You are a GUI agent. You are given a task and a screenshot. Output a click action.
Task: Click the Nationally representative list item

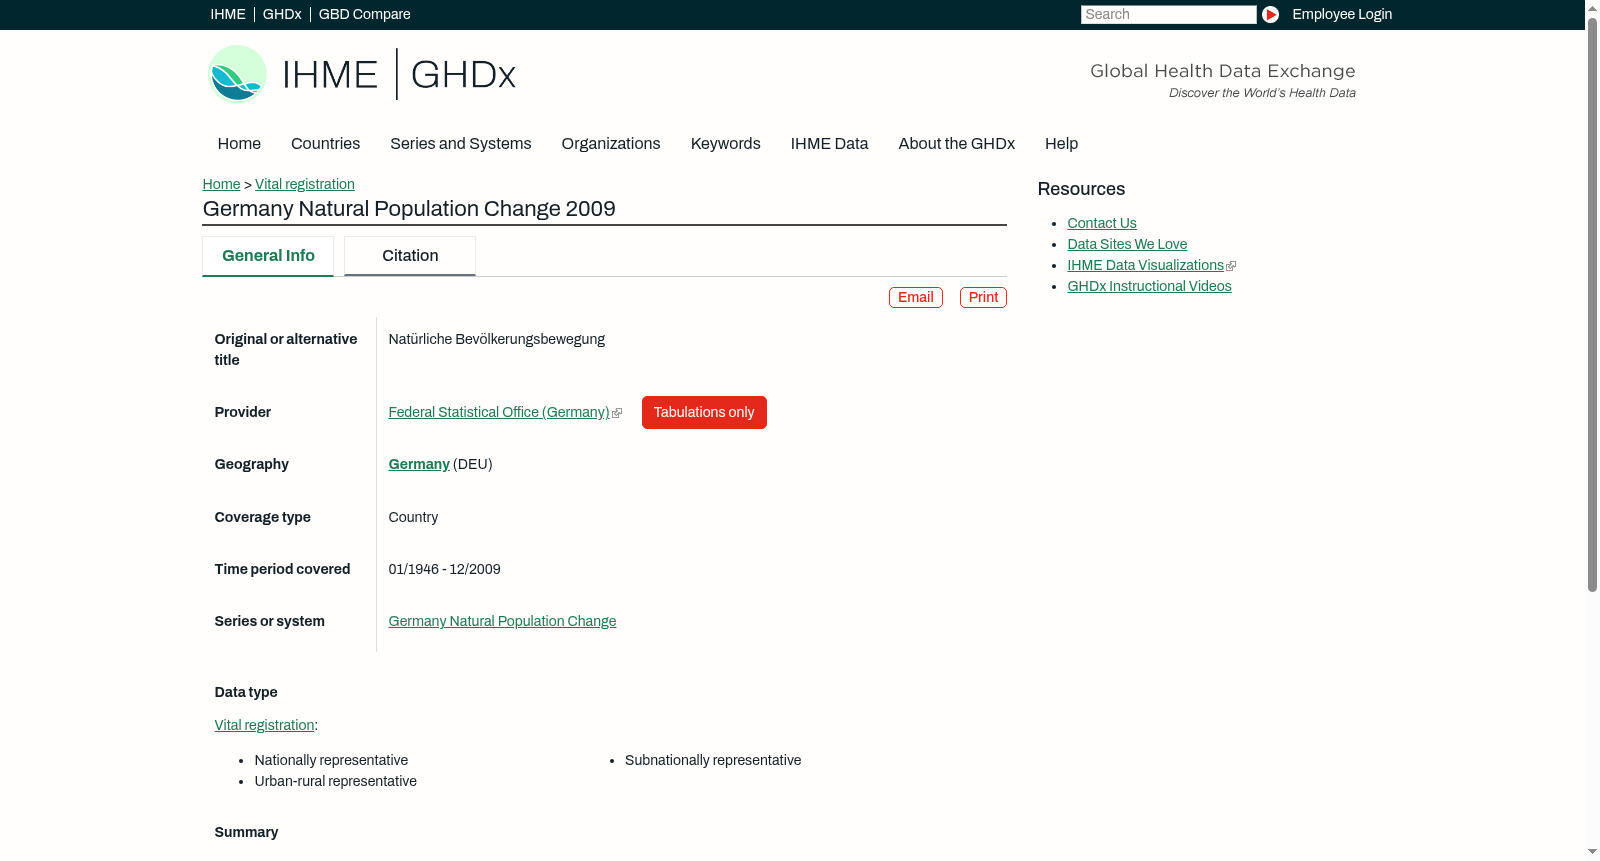coord(331,760)
